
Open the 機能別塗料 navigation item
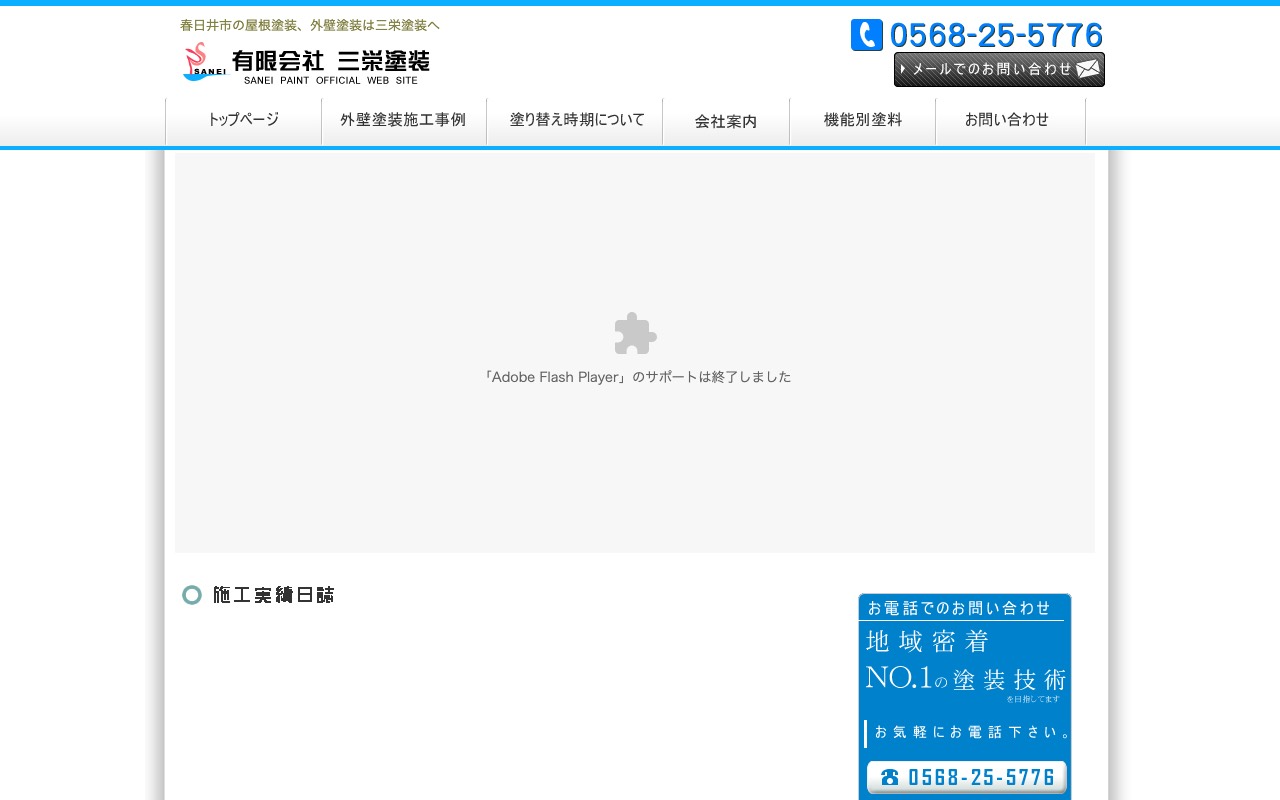pos(863,121)
